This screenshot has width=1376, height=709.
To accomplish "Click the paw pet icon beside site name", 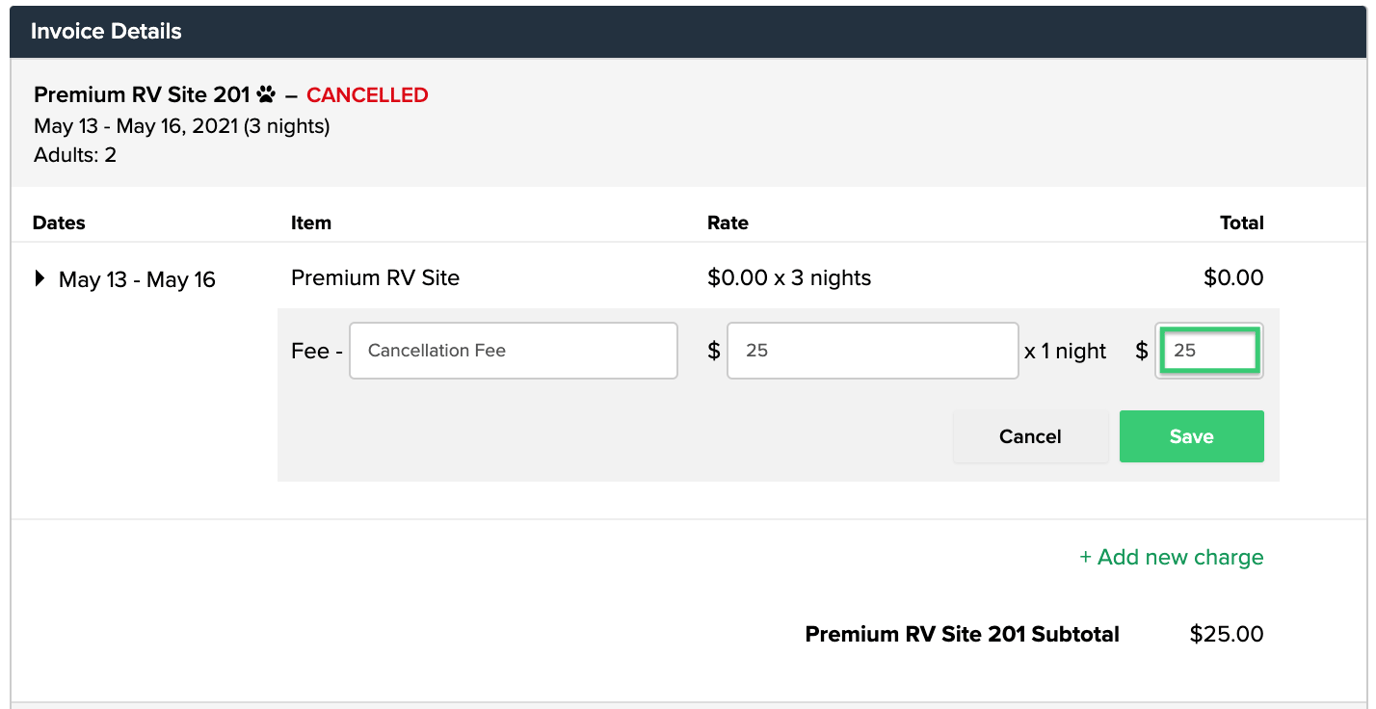I will tap(266, 95).
